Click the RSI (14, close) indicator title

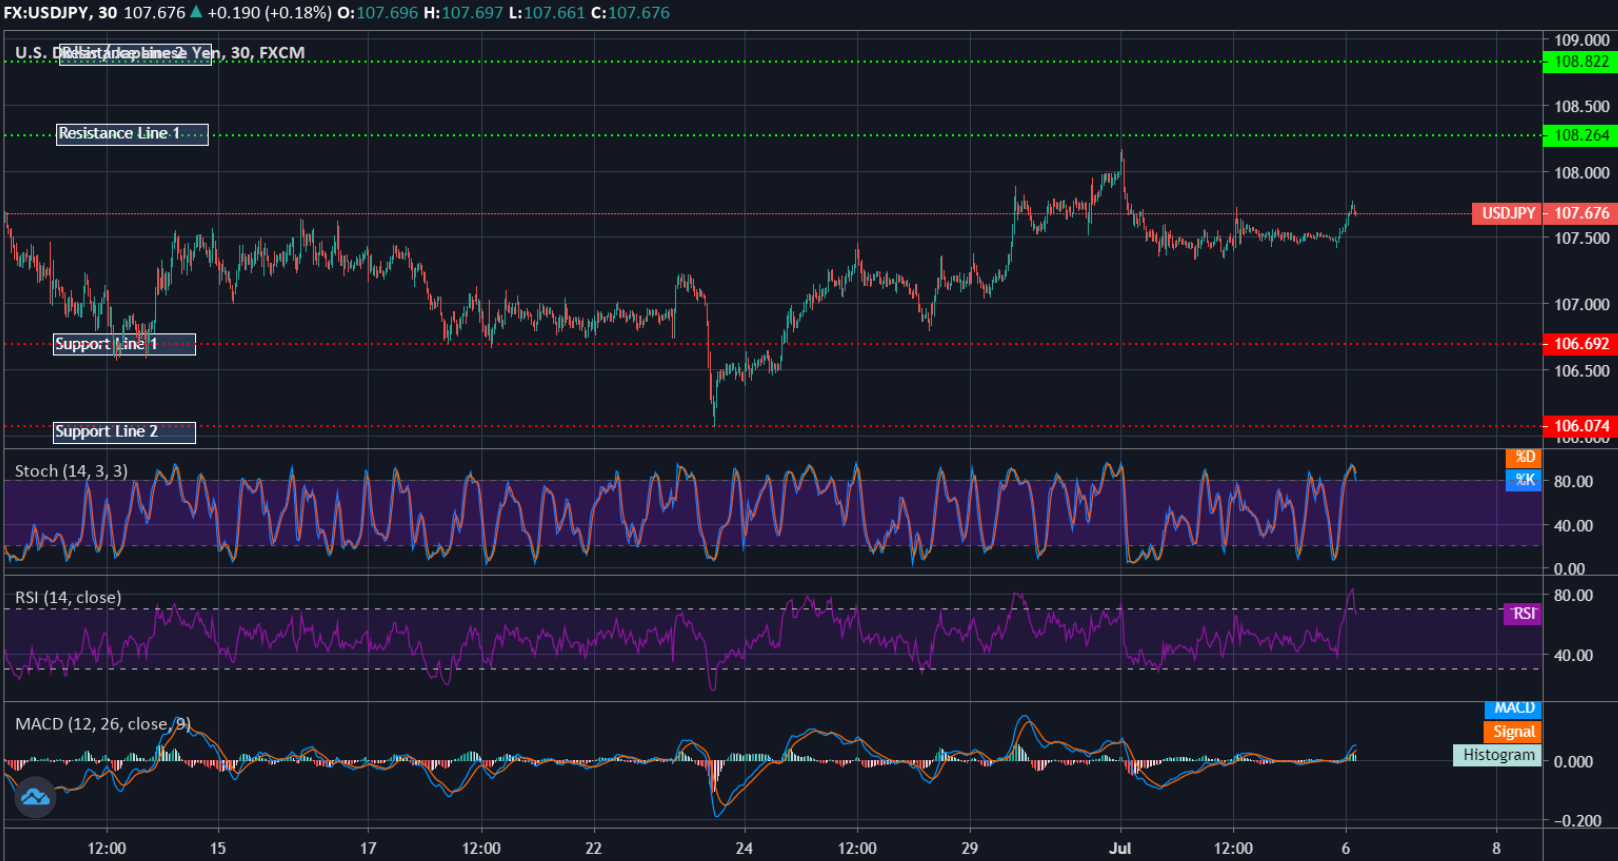68,598
